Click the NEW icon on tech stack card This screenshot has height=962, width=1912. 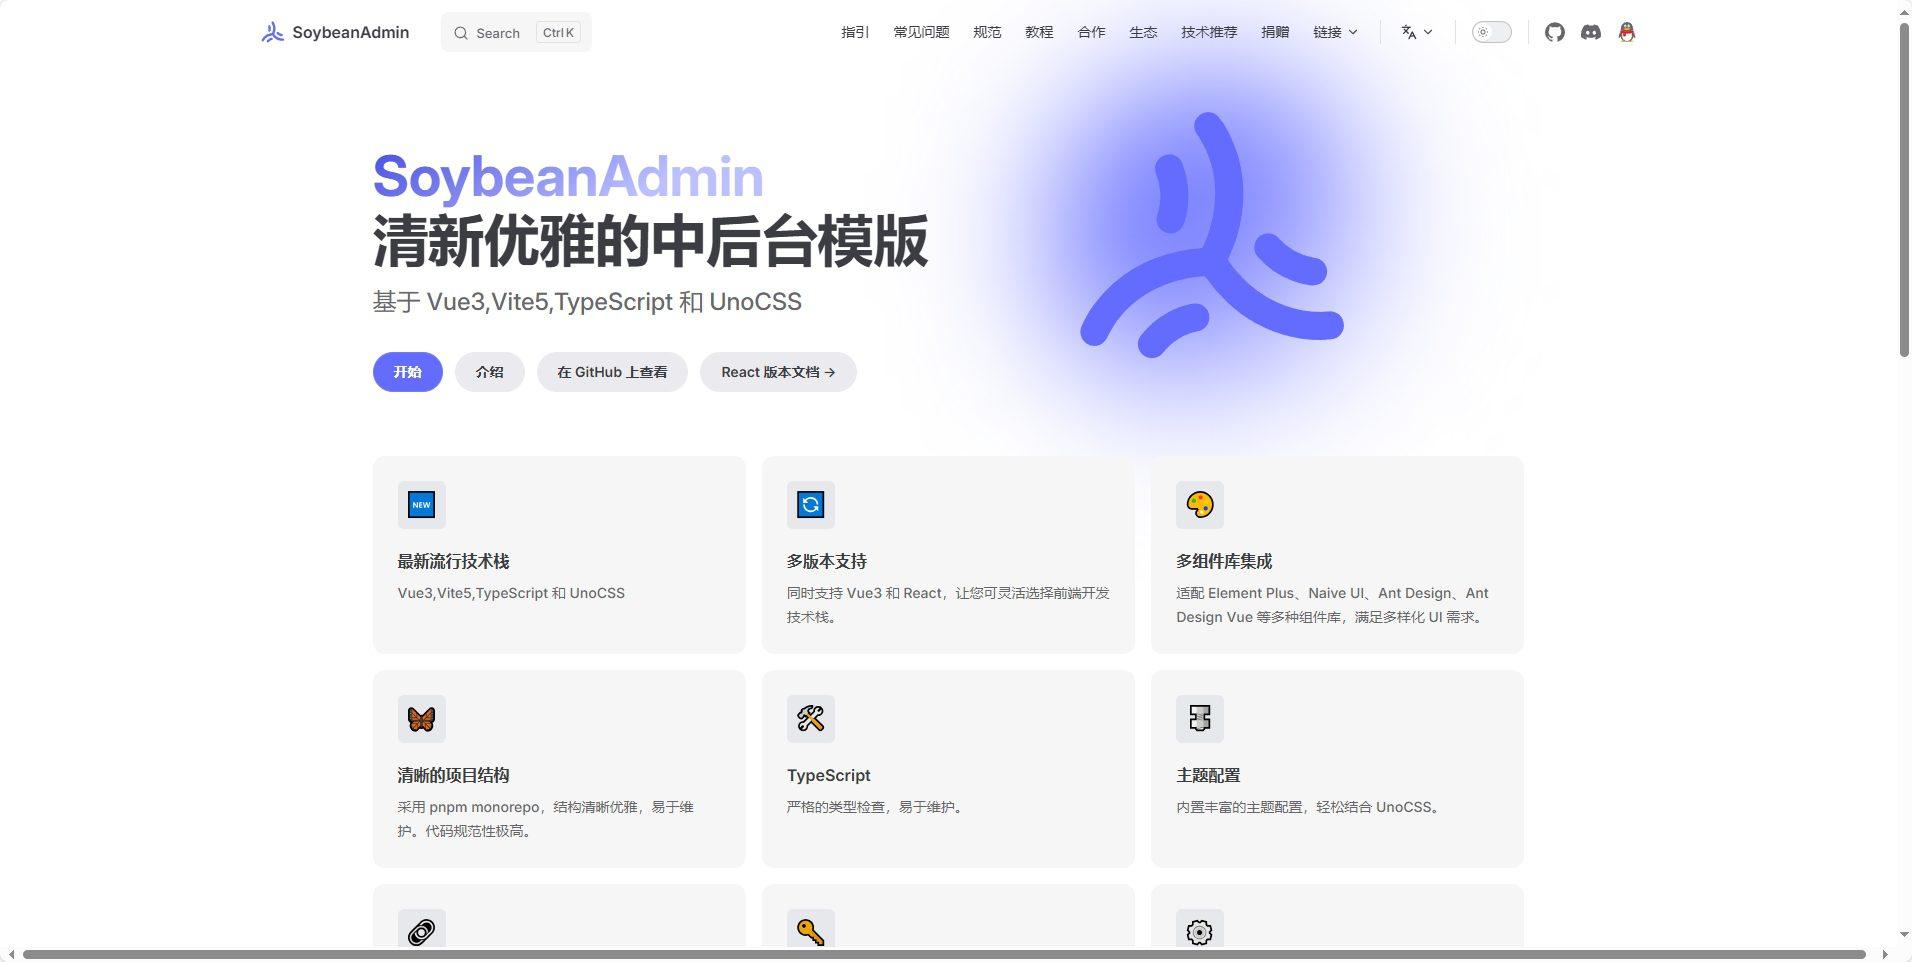(x=421, y=505)
